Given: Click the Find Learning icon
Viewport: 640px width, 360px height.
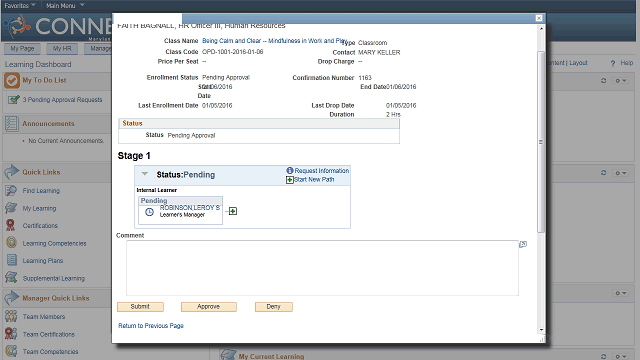Looking at the screenshot, I should (x=11, y=191).
